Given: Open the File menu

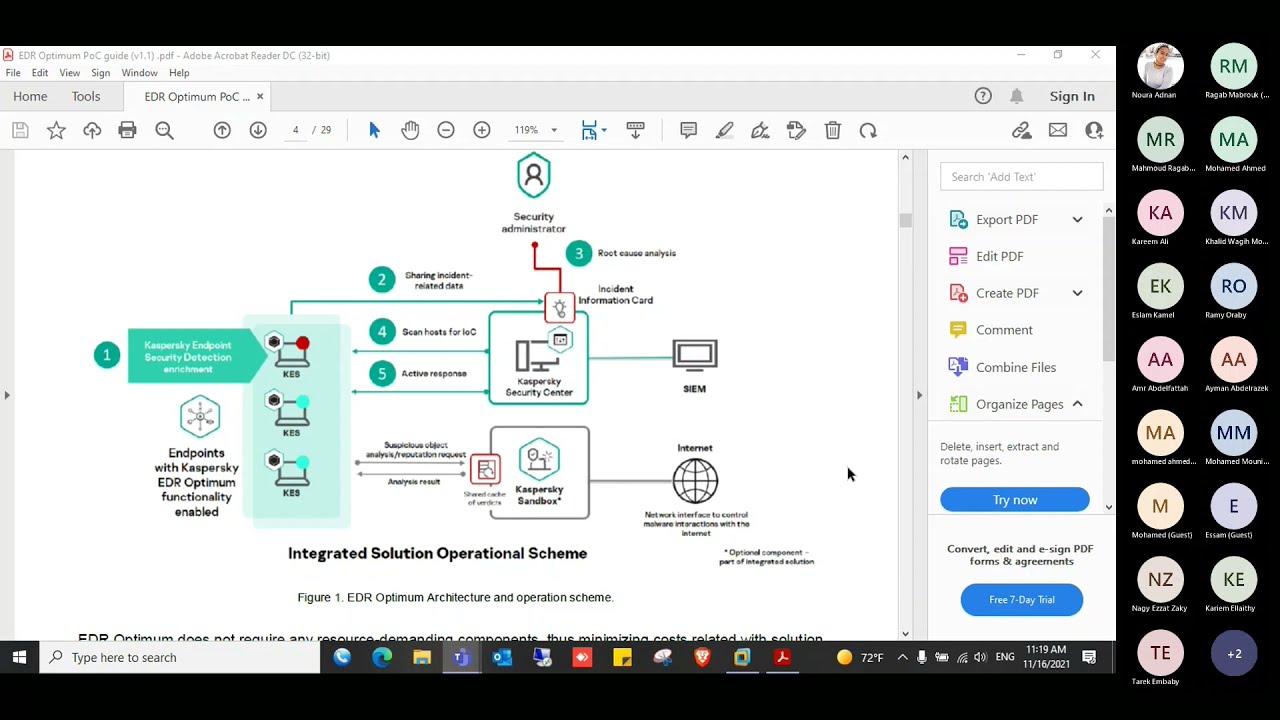Looking at the screenshot, I should (13, 73).
